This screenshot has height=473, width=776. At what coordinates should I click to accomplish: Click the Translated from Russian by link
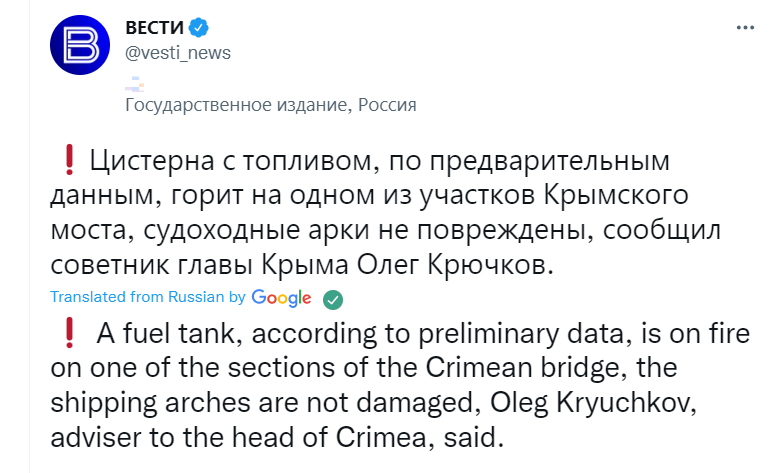[148, 297]
